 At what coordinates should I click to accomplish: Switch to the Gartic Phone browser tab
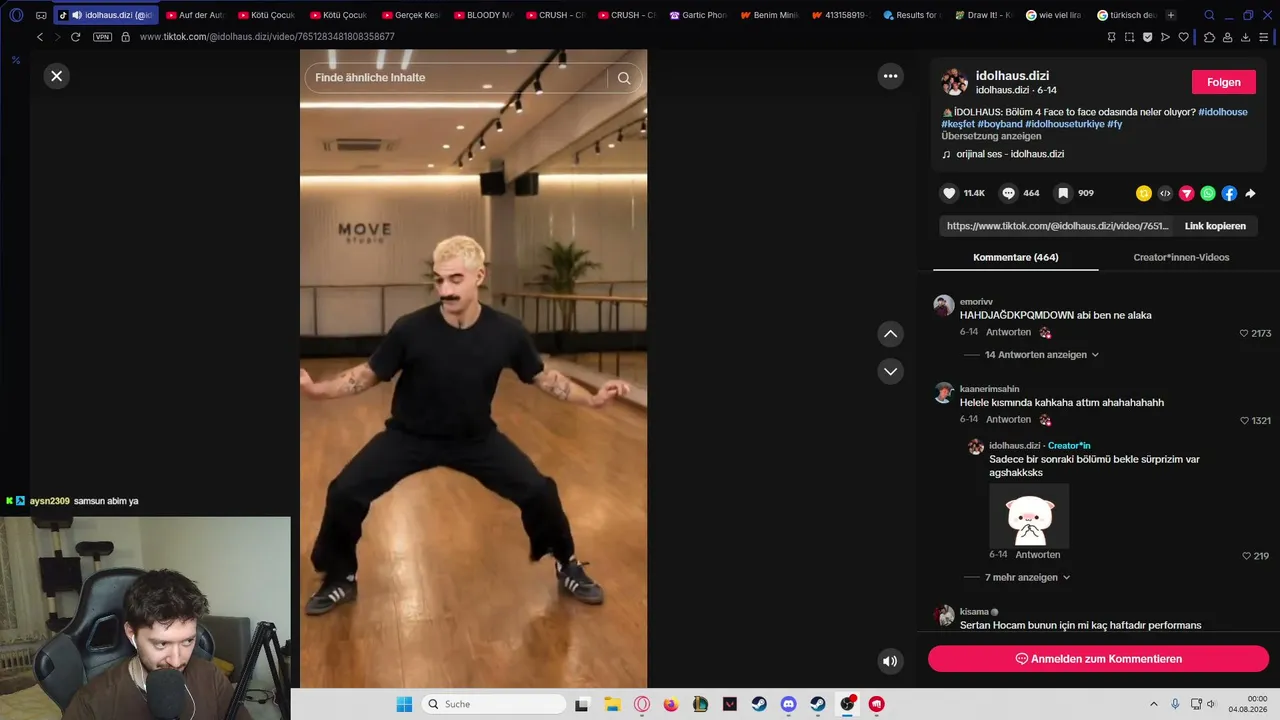tap(698, 15)
